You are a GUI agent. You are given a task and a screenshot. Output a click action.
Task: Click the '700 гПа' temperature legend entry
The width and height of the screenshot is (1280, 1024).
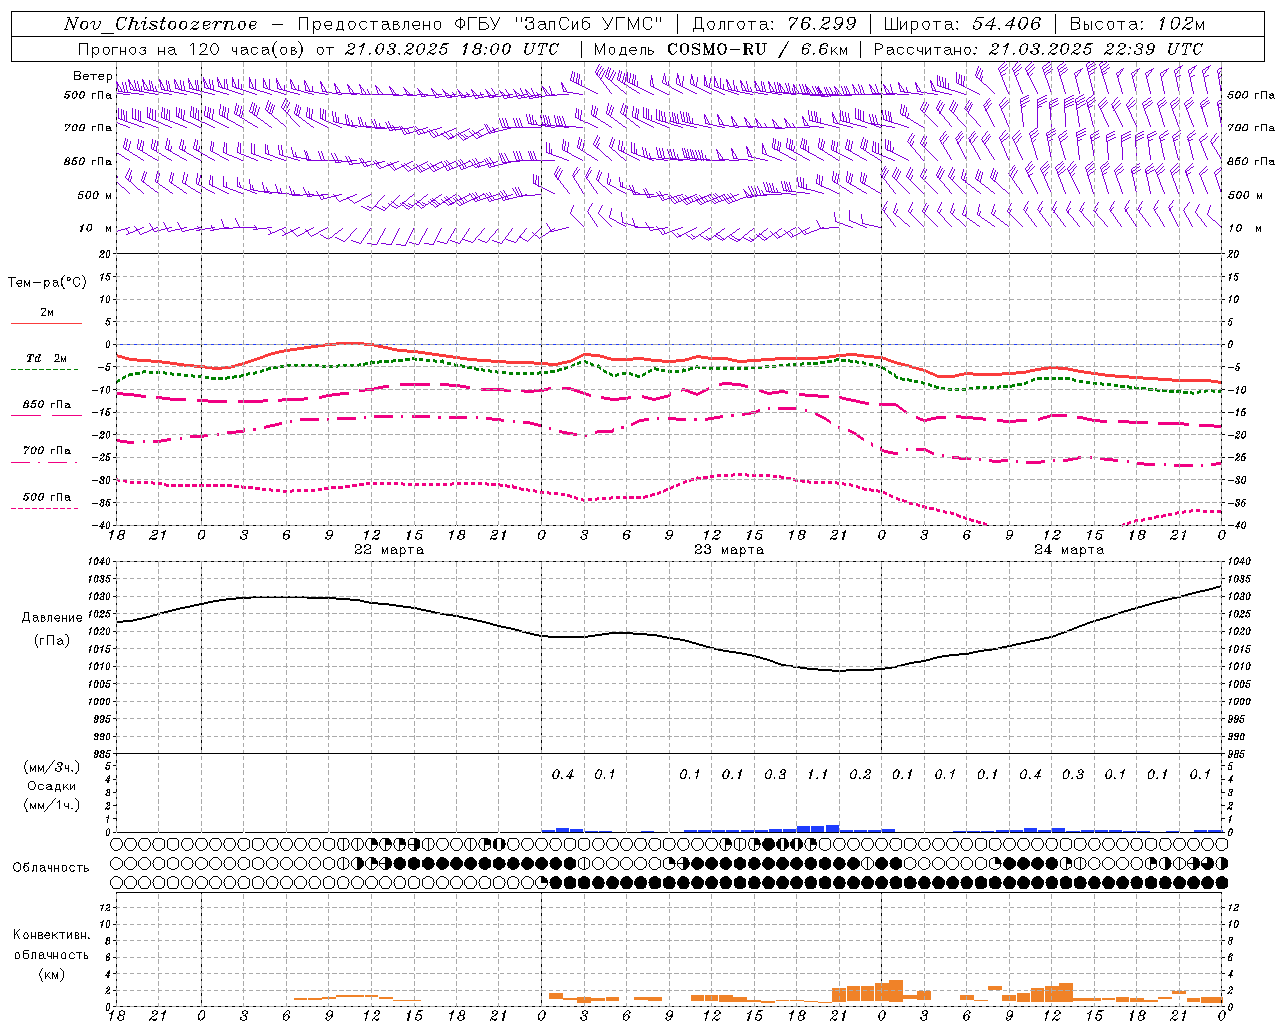[46, 451]
